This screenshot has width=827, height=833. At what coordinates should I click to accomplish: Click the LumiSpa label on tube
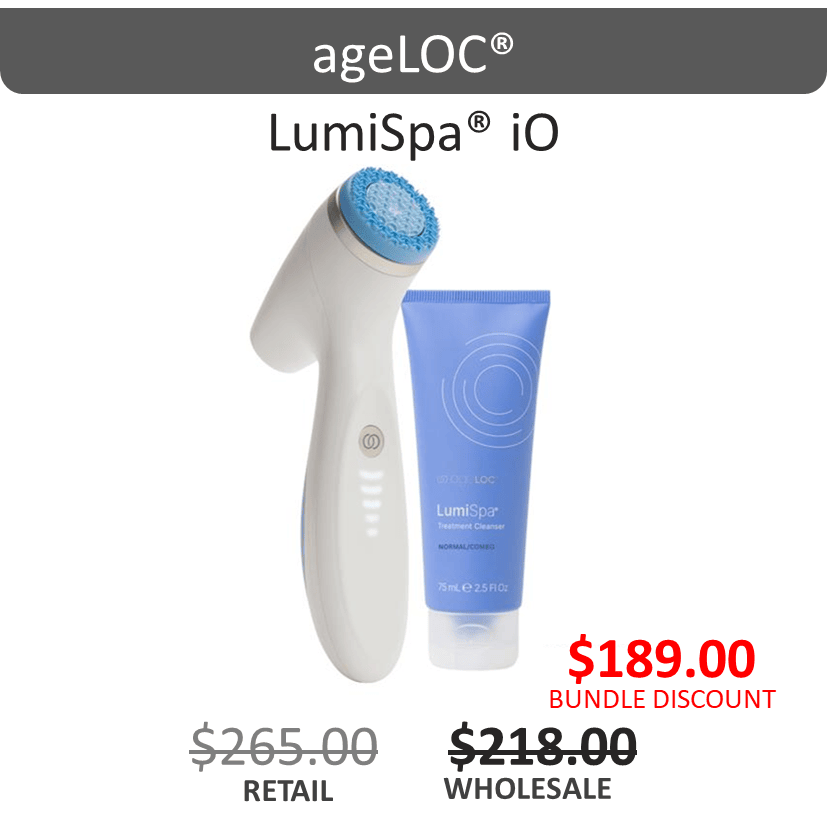tap(467, 511)
